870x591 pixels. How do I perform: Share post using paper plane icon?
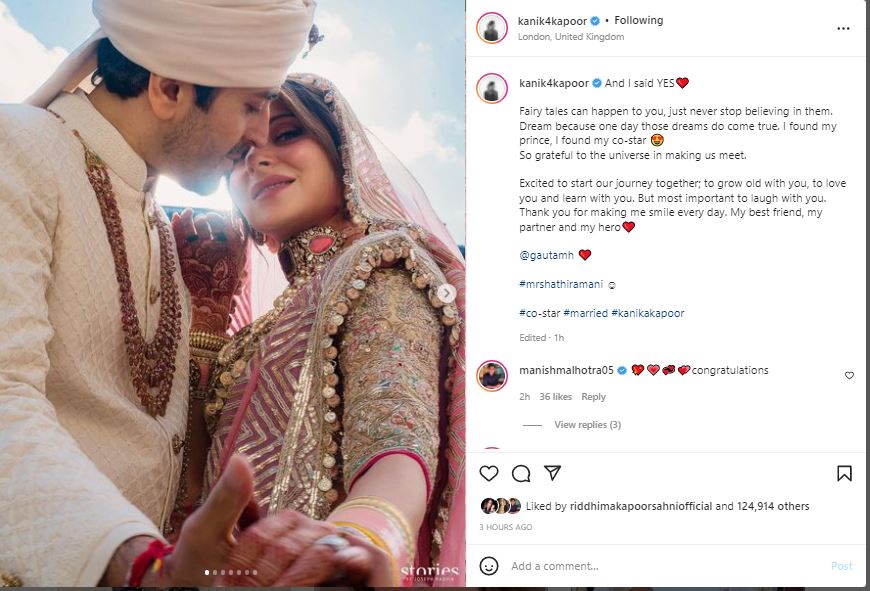coord(553,473)
